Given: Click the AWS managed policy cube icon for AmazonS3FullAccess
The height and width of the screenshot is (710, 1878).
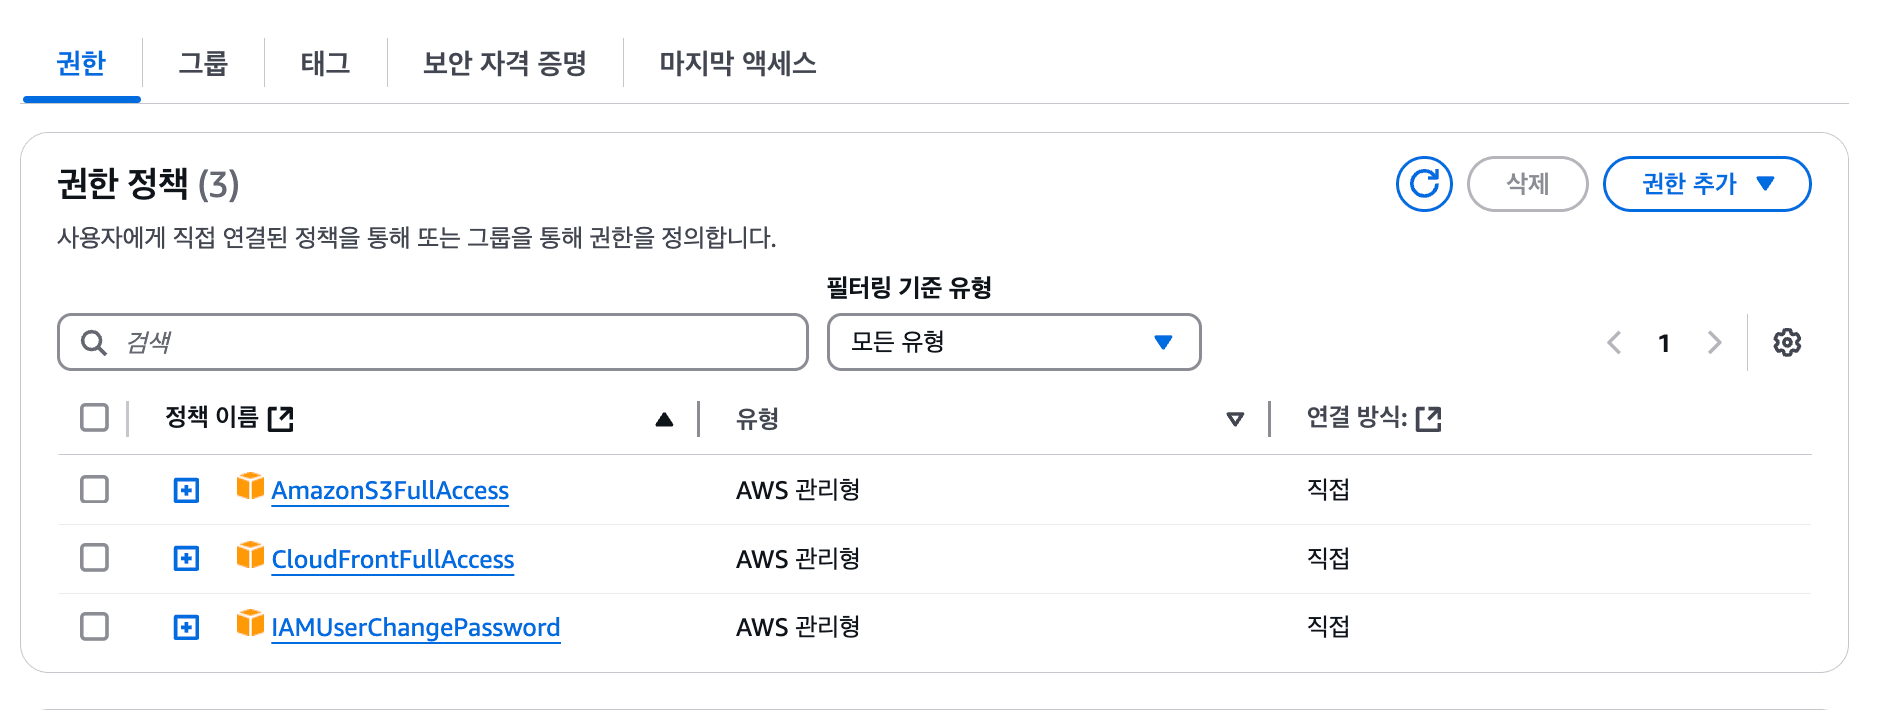Looking at the screenshot, I should click(x=249, y=489).
